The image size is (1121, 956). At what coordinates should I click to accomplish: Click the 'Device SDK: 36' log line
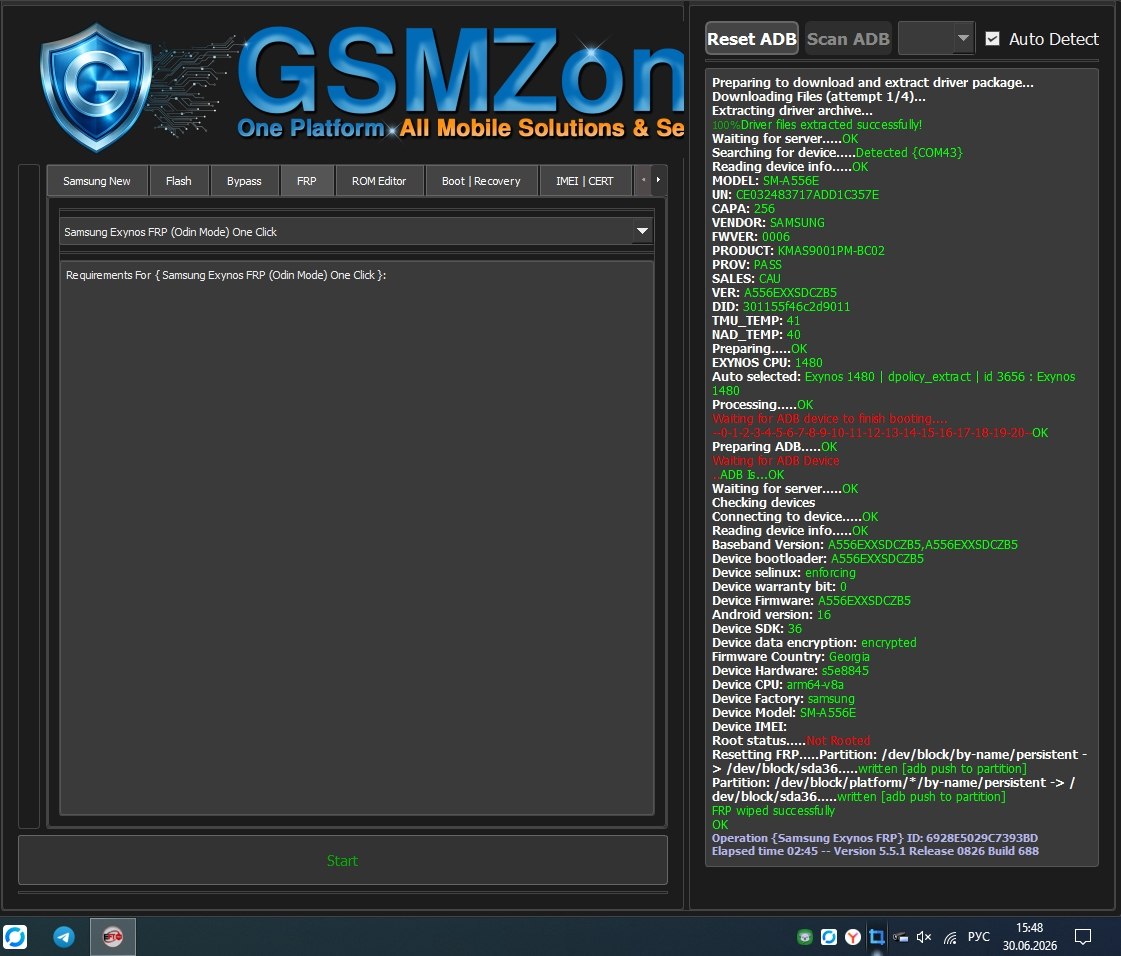pos(756,629)
